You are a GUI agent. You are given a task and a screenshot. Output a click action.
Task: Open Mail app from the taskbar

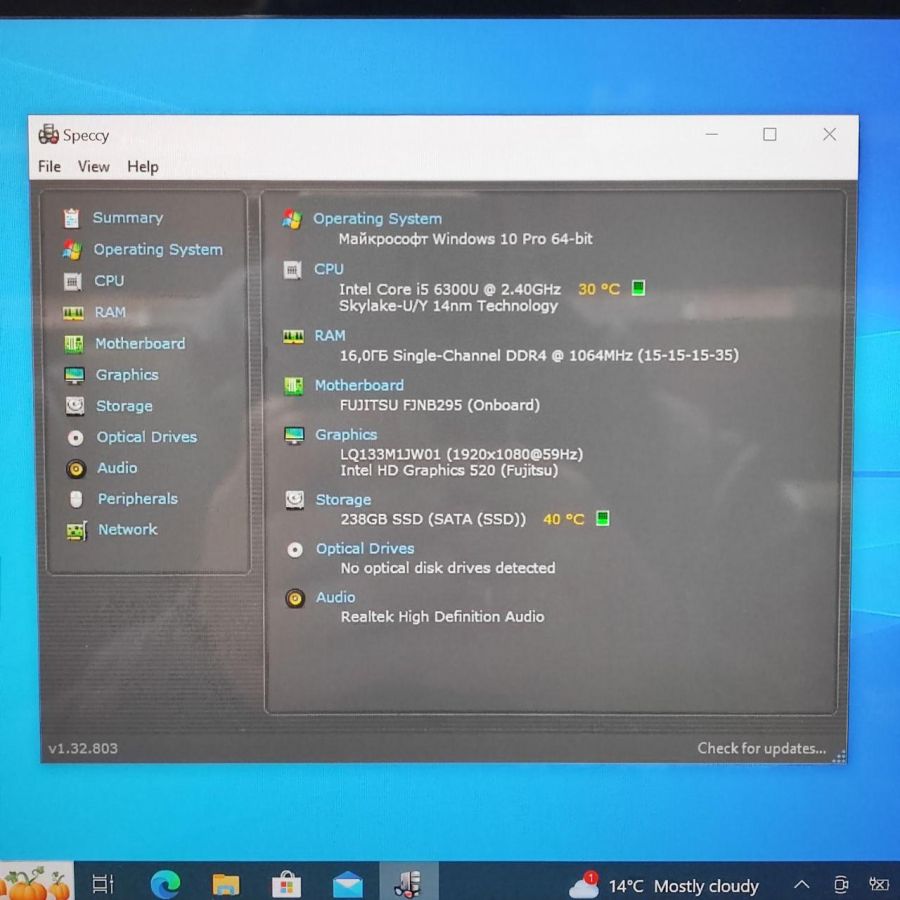(347, 885)
